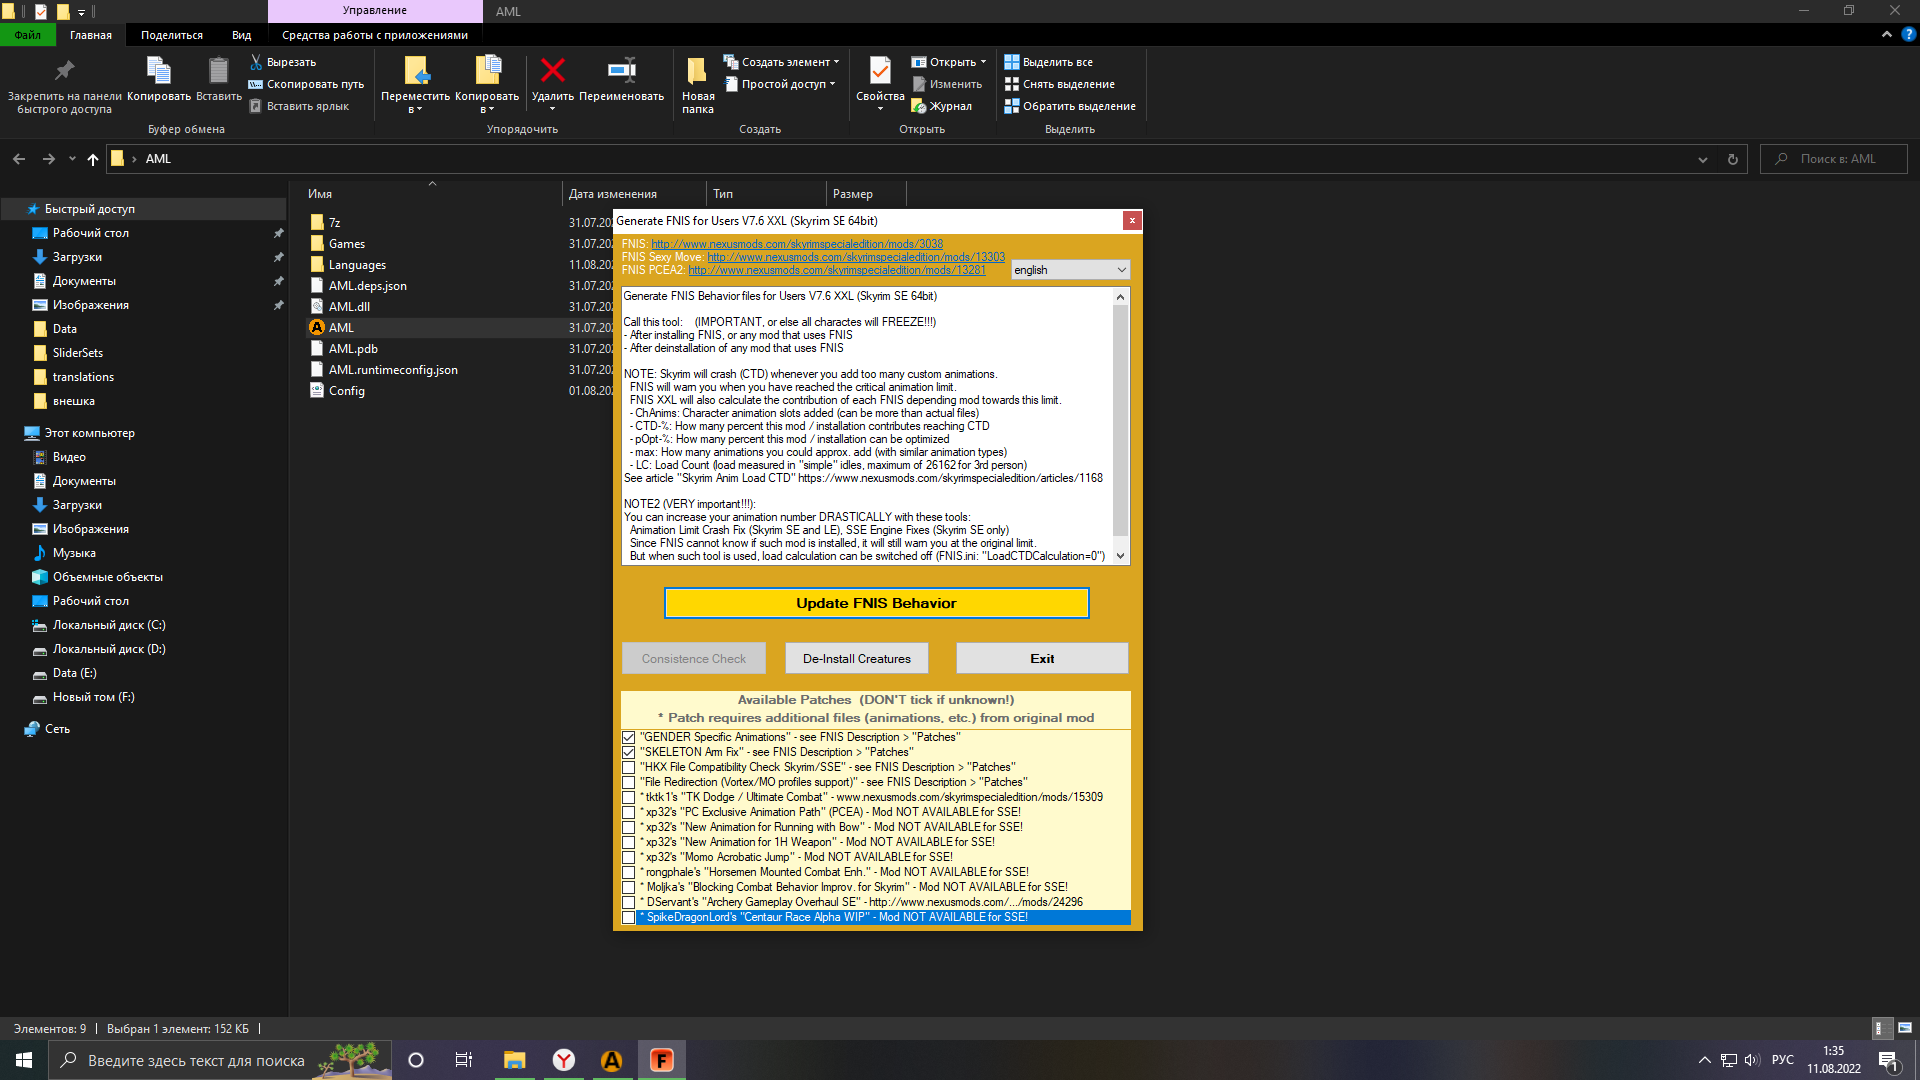Click the Cut scissors icon
The height and width of the screenshot is (1080, 1920).
coord(256,62)
